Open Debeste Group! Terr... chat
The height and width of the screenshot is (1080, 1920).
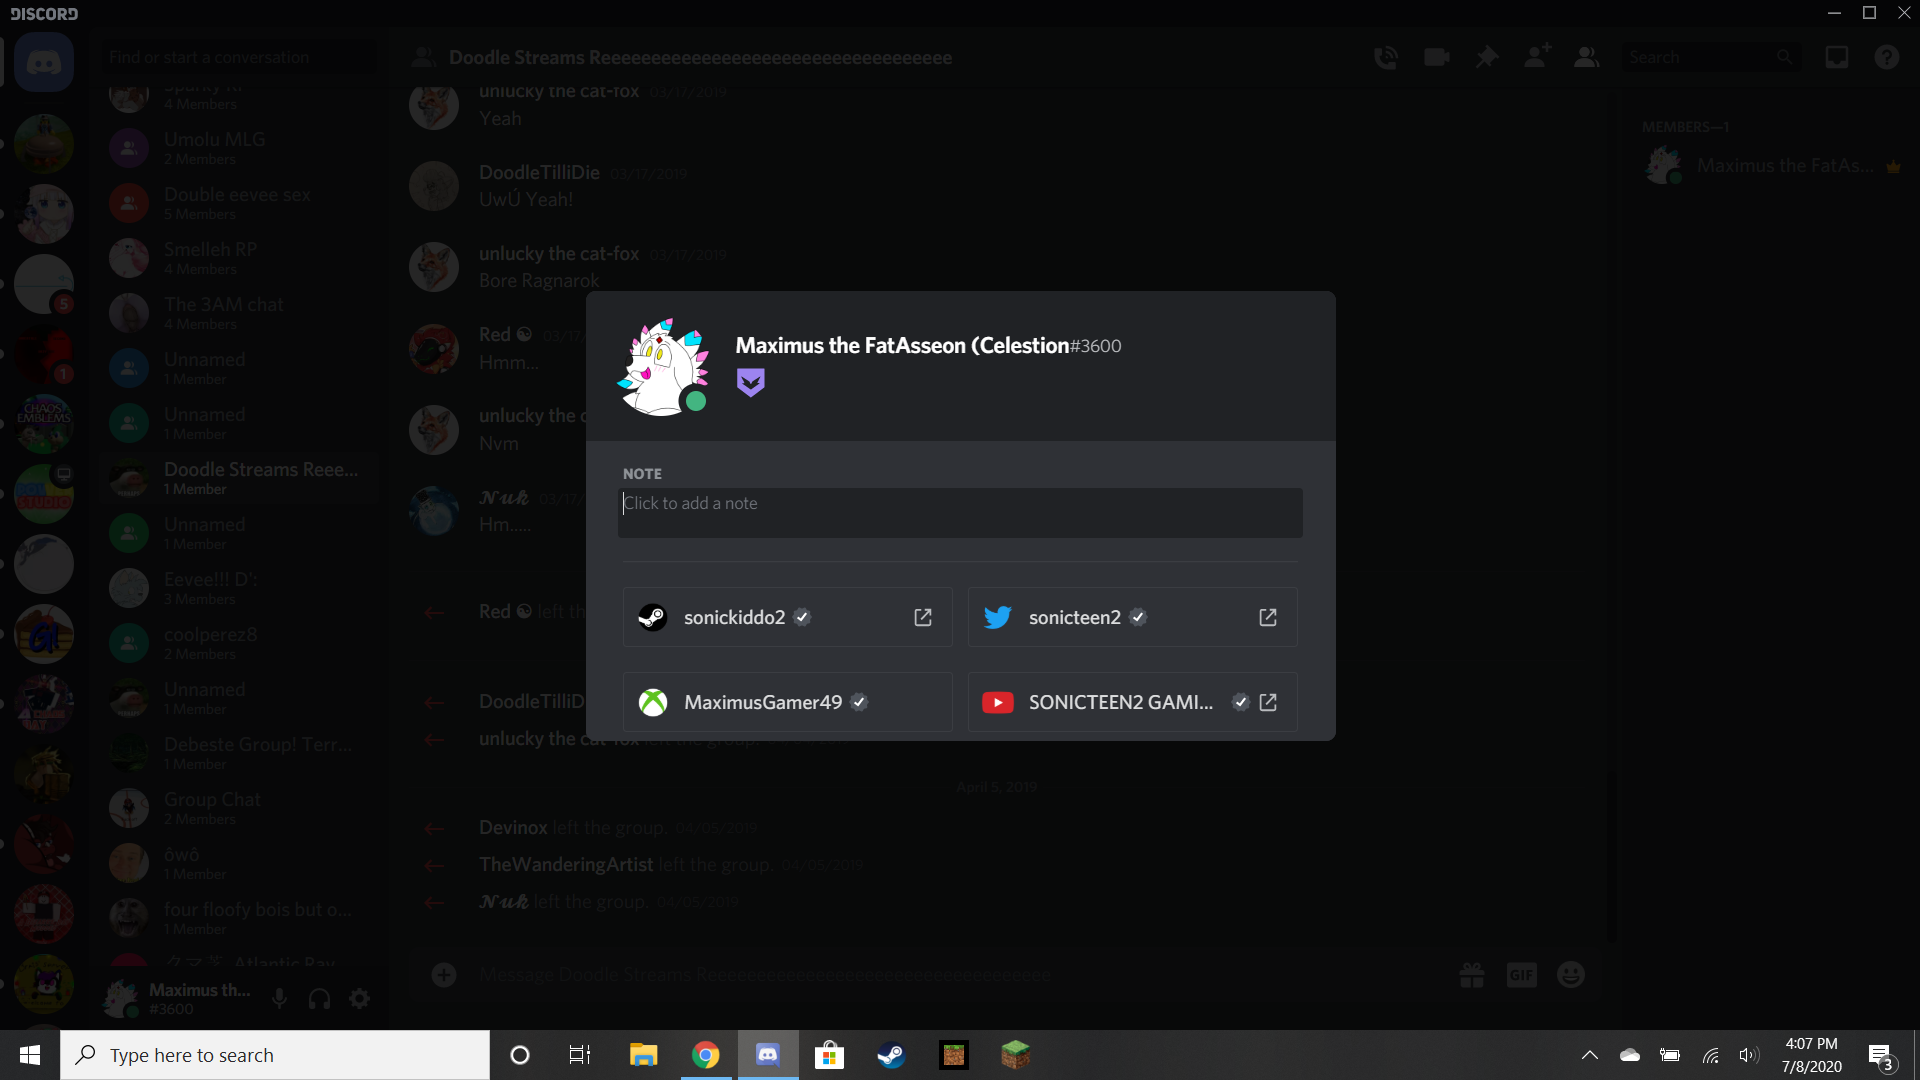(x=240, y=753)
